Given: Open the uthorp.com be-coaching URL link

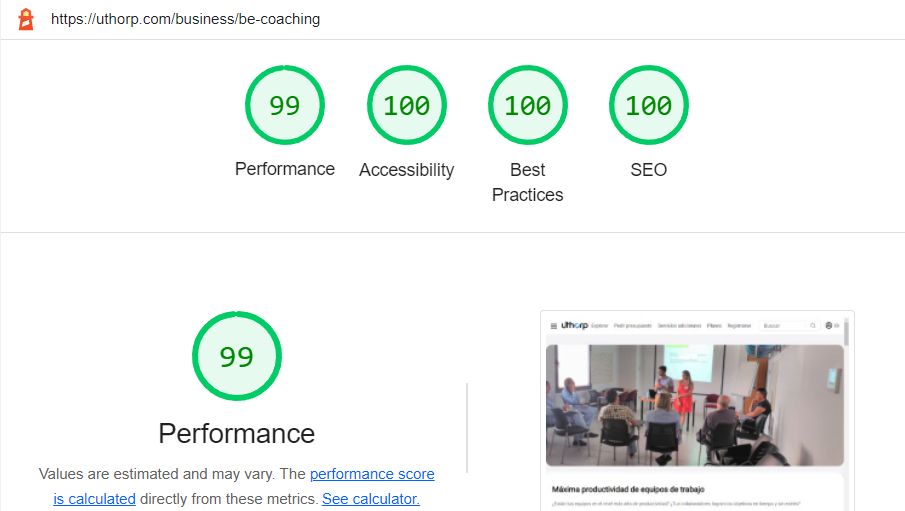Looking at the screenshot, I should click(185, 19).
